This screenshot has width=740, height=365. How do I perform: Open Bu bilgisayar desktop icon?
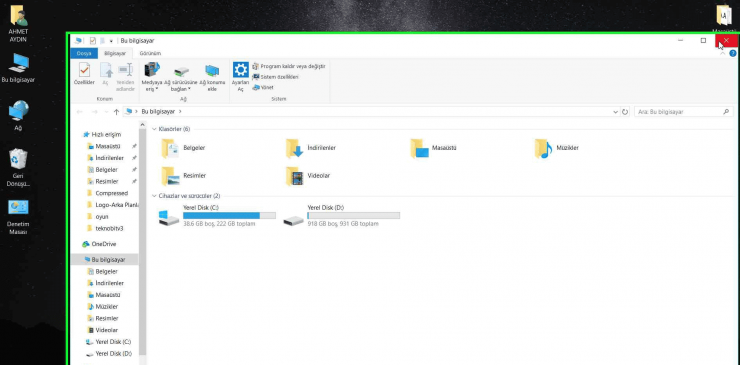click(x=18, y=68)
